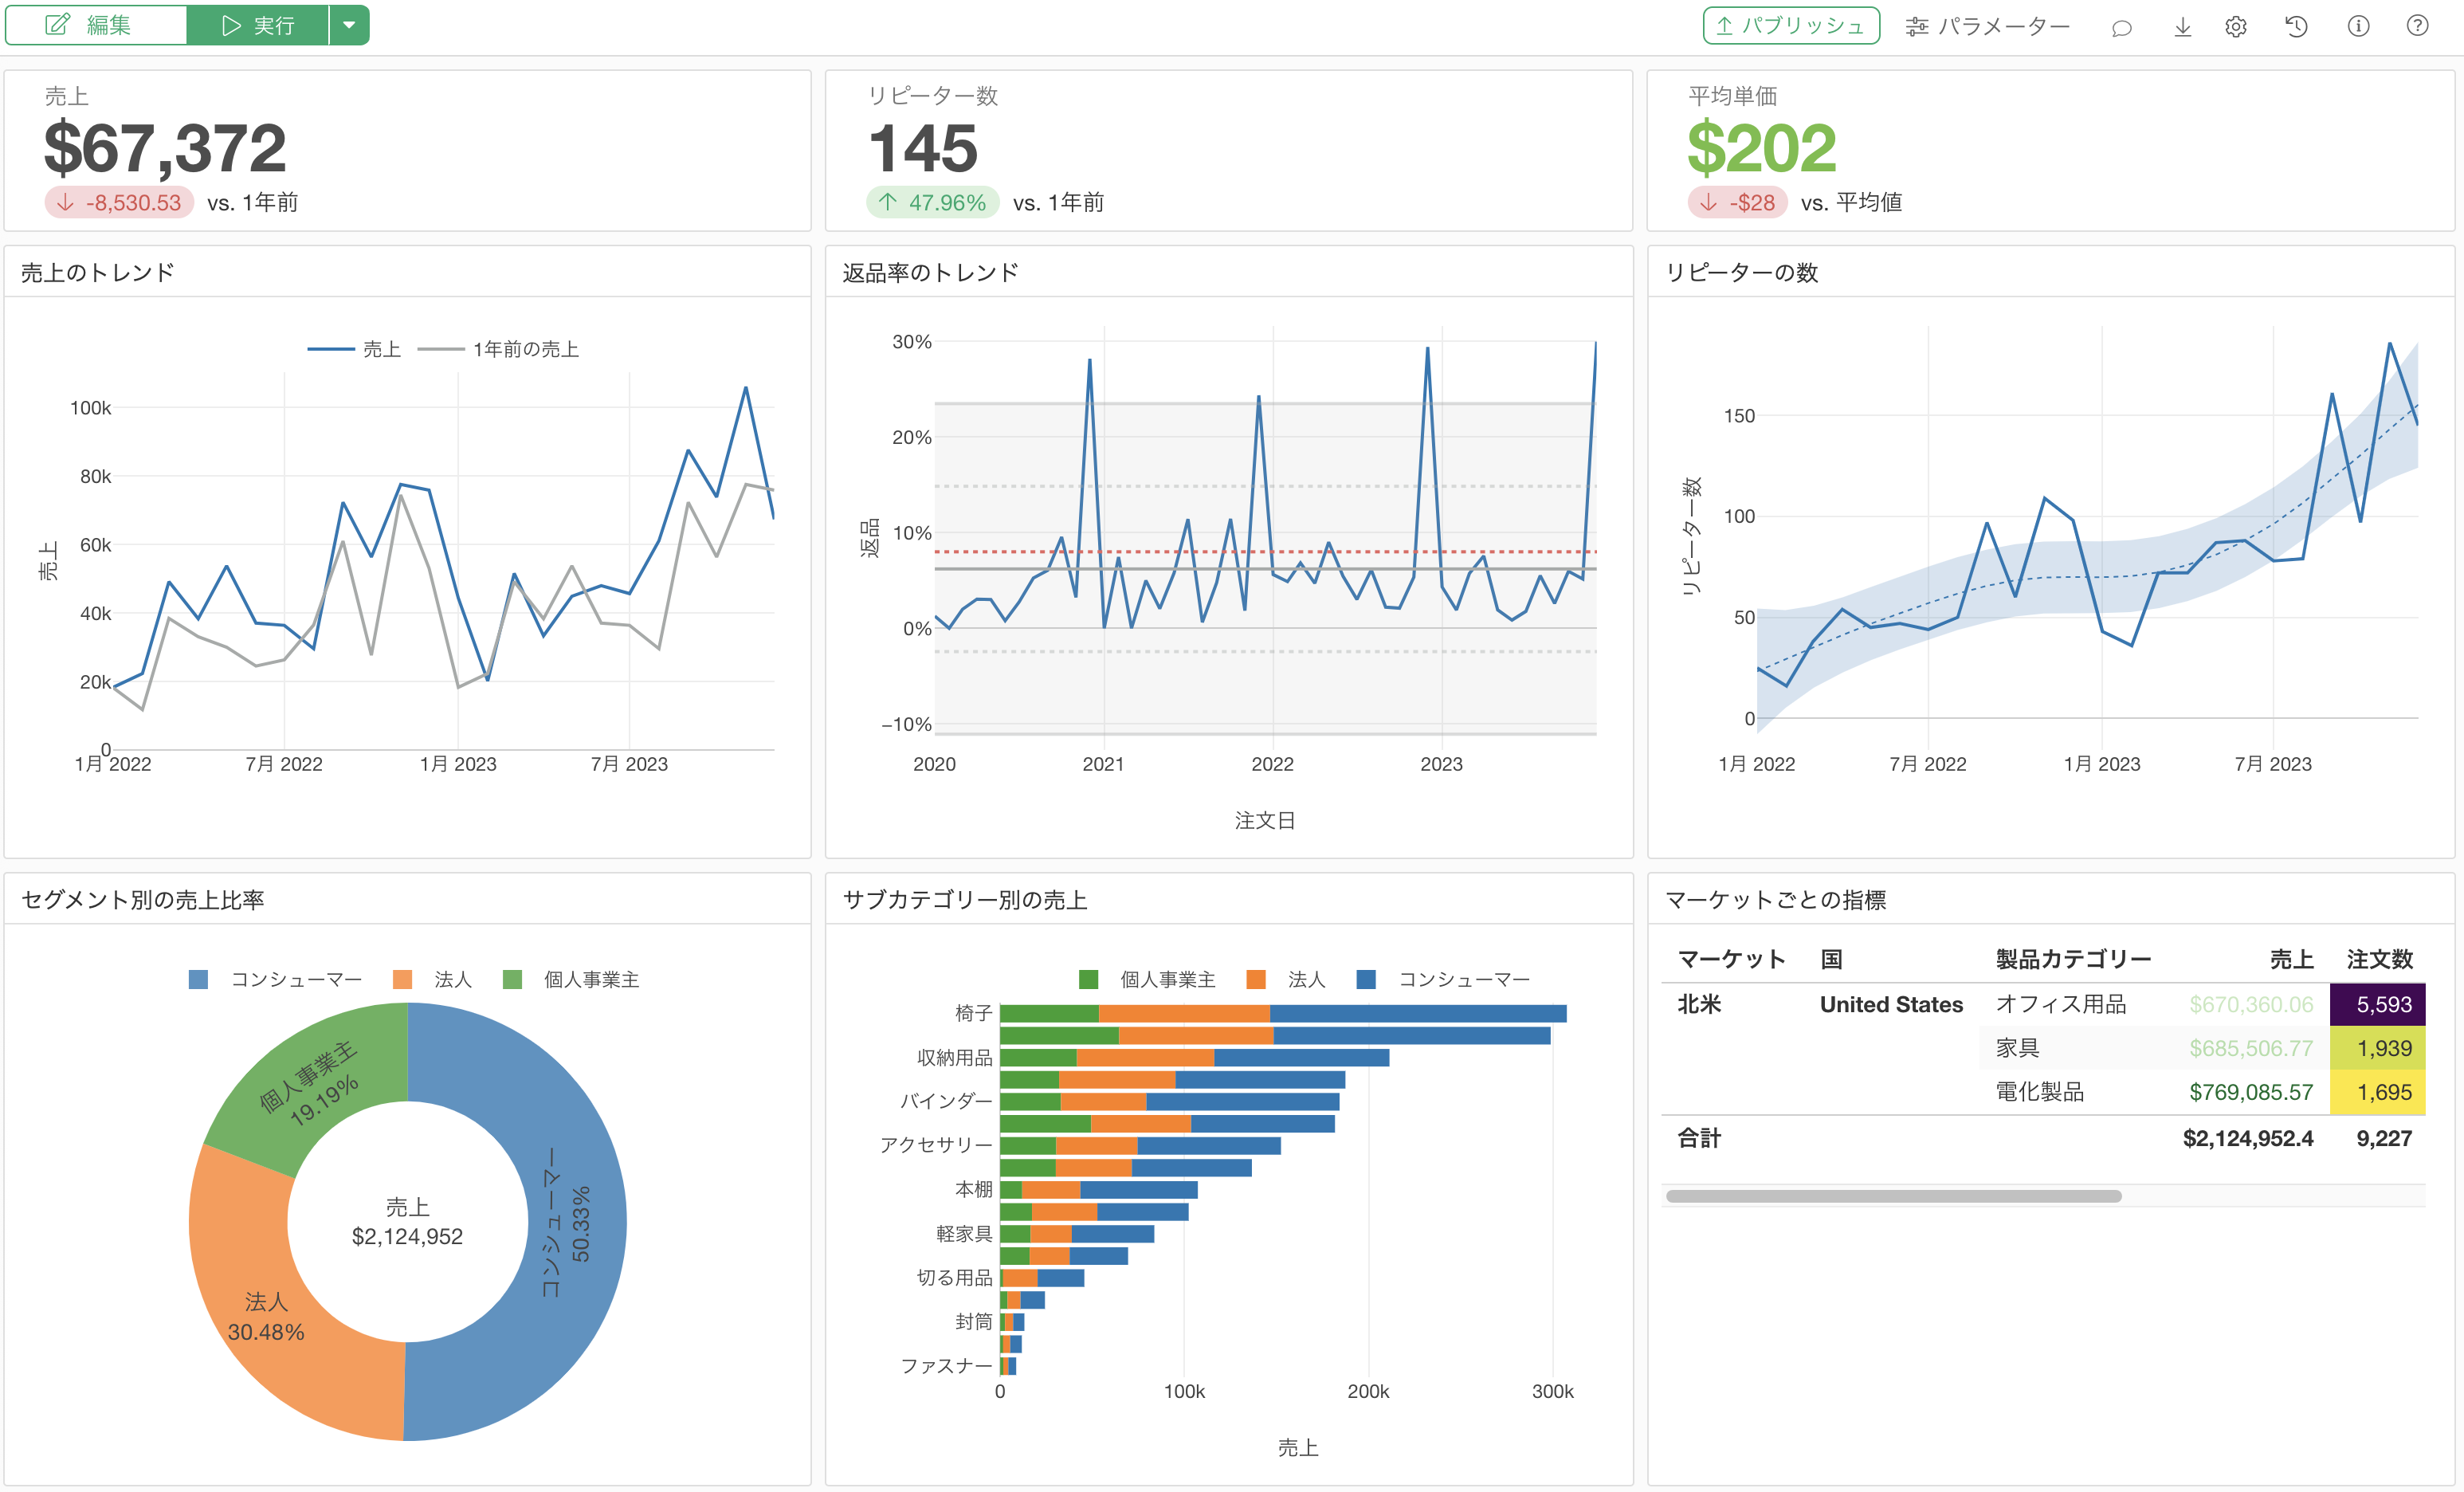Toggle 売上 series in sales trend legend
The image size is (2464, 1492).
[x=354, y=349]
